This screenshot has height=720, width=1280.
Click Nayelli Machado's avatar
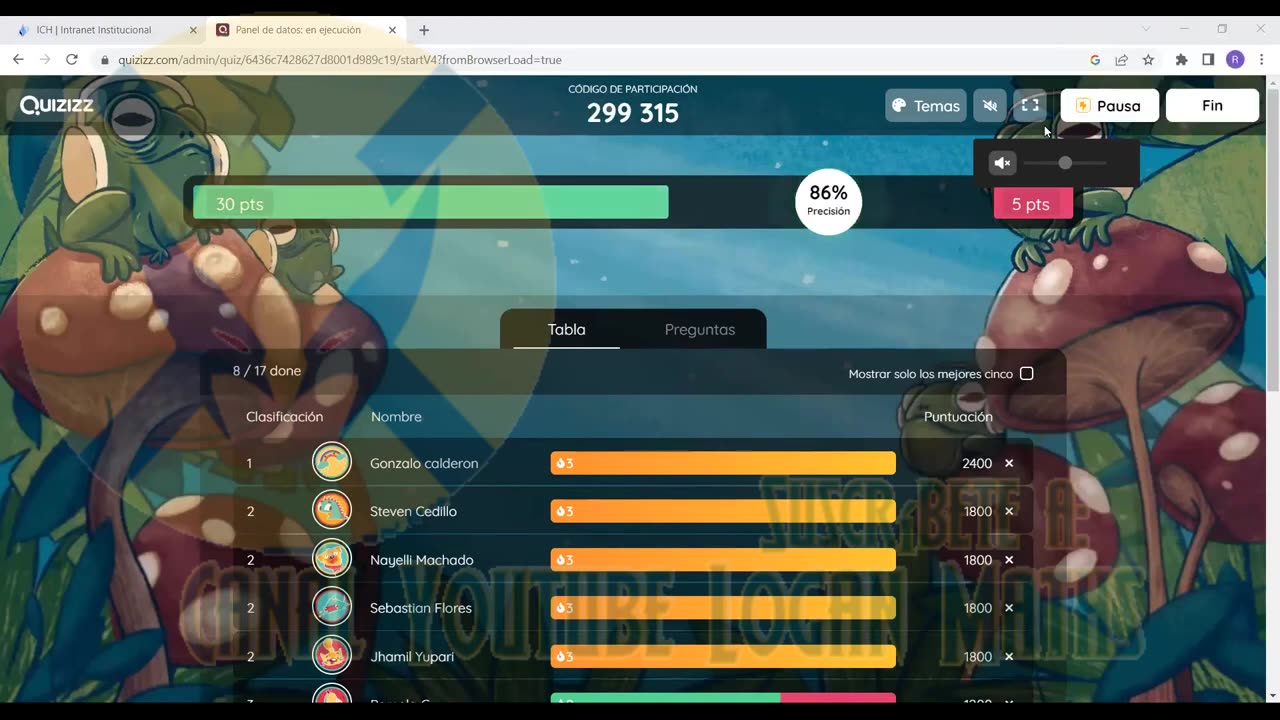point(332,559)
